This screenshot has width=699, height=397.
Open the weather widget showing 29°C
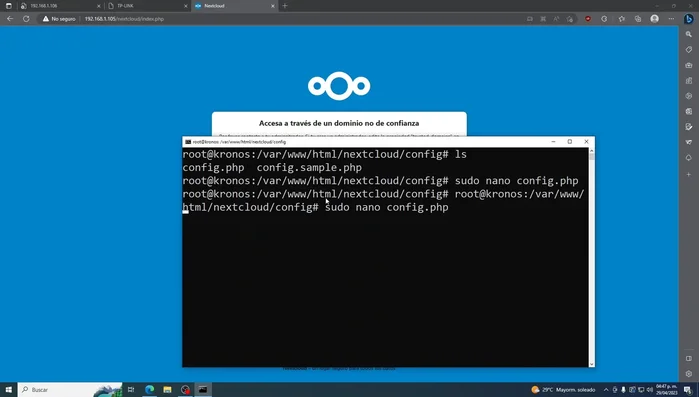pos(563,389)
